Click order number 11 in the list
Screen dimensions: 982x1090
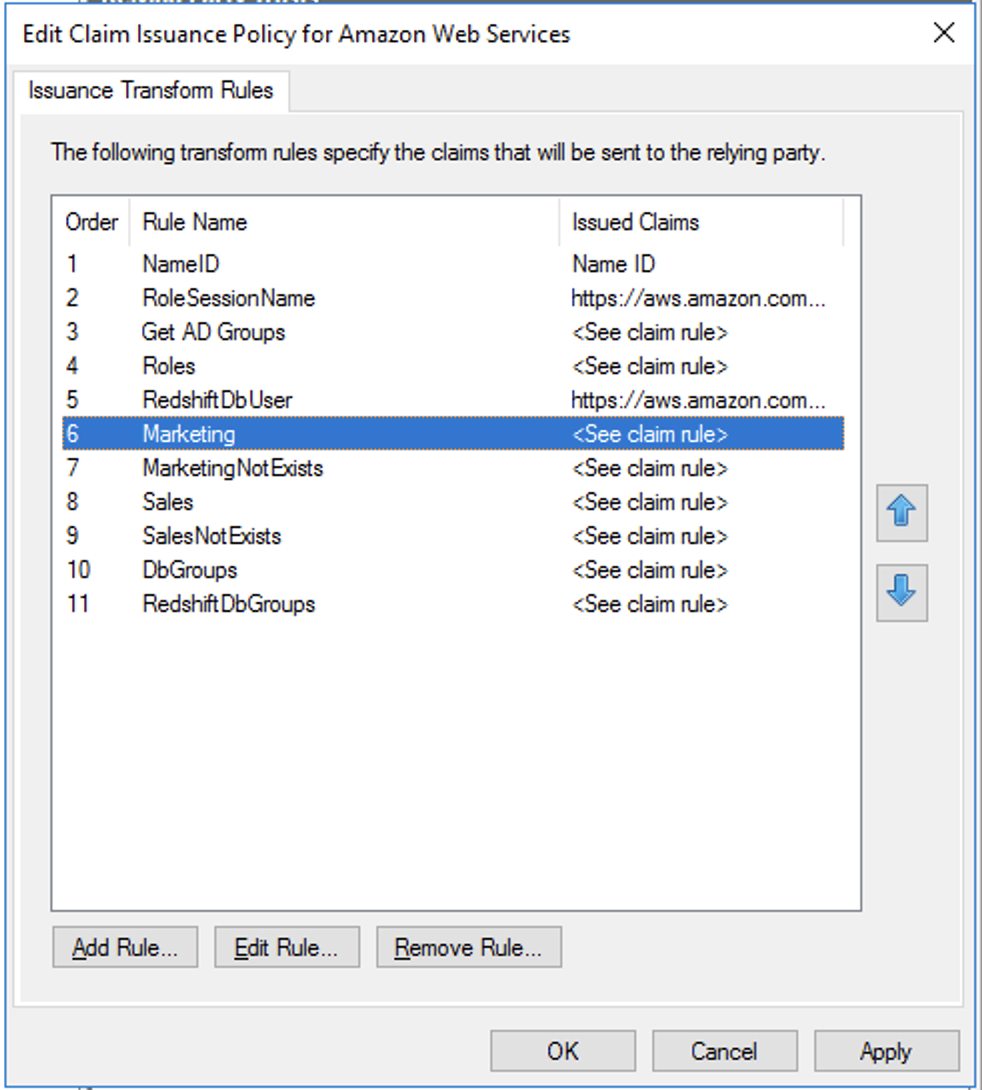point(79,604)
